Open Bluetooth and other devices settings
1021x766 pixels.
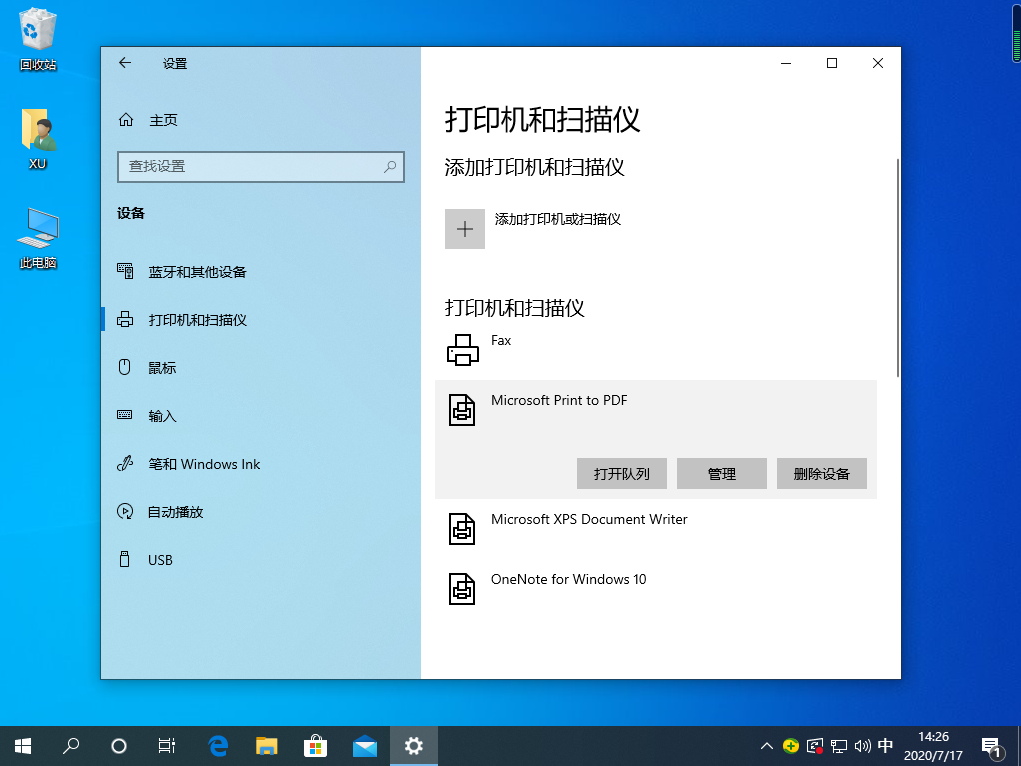click(x=197, y=272)
